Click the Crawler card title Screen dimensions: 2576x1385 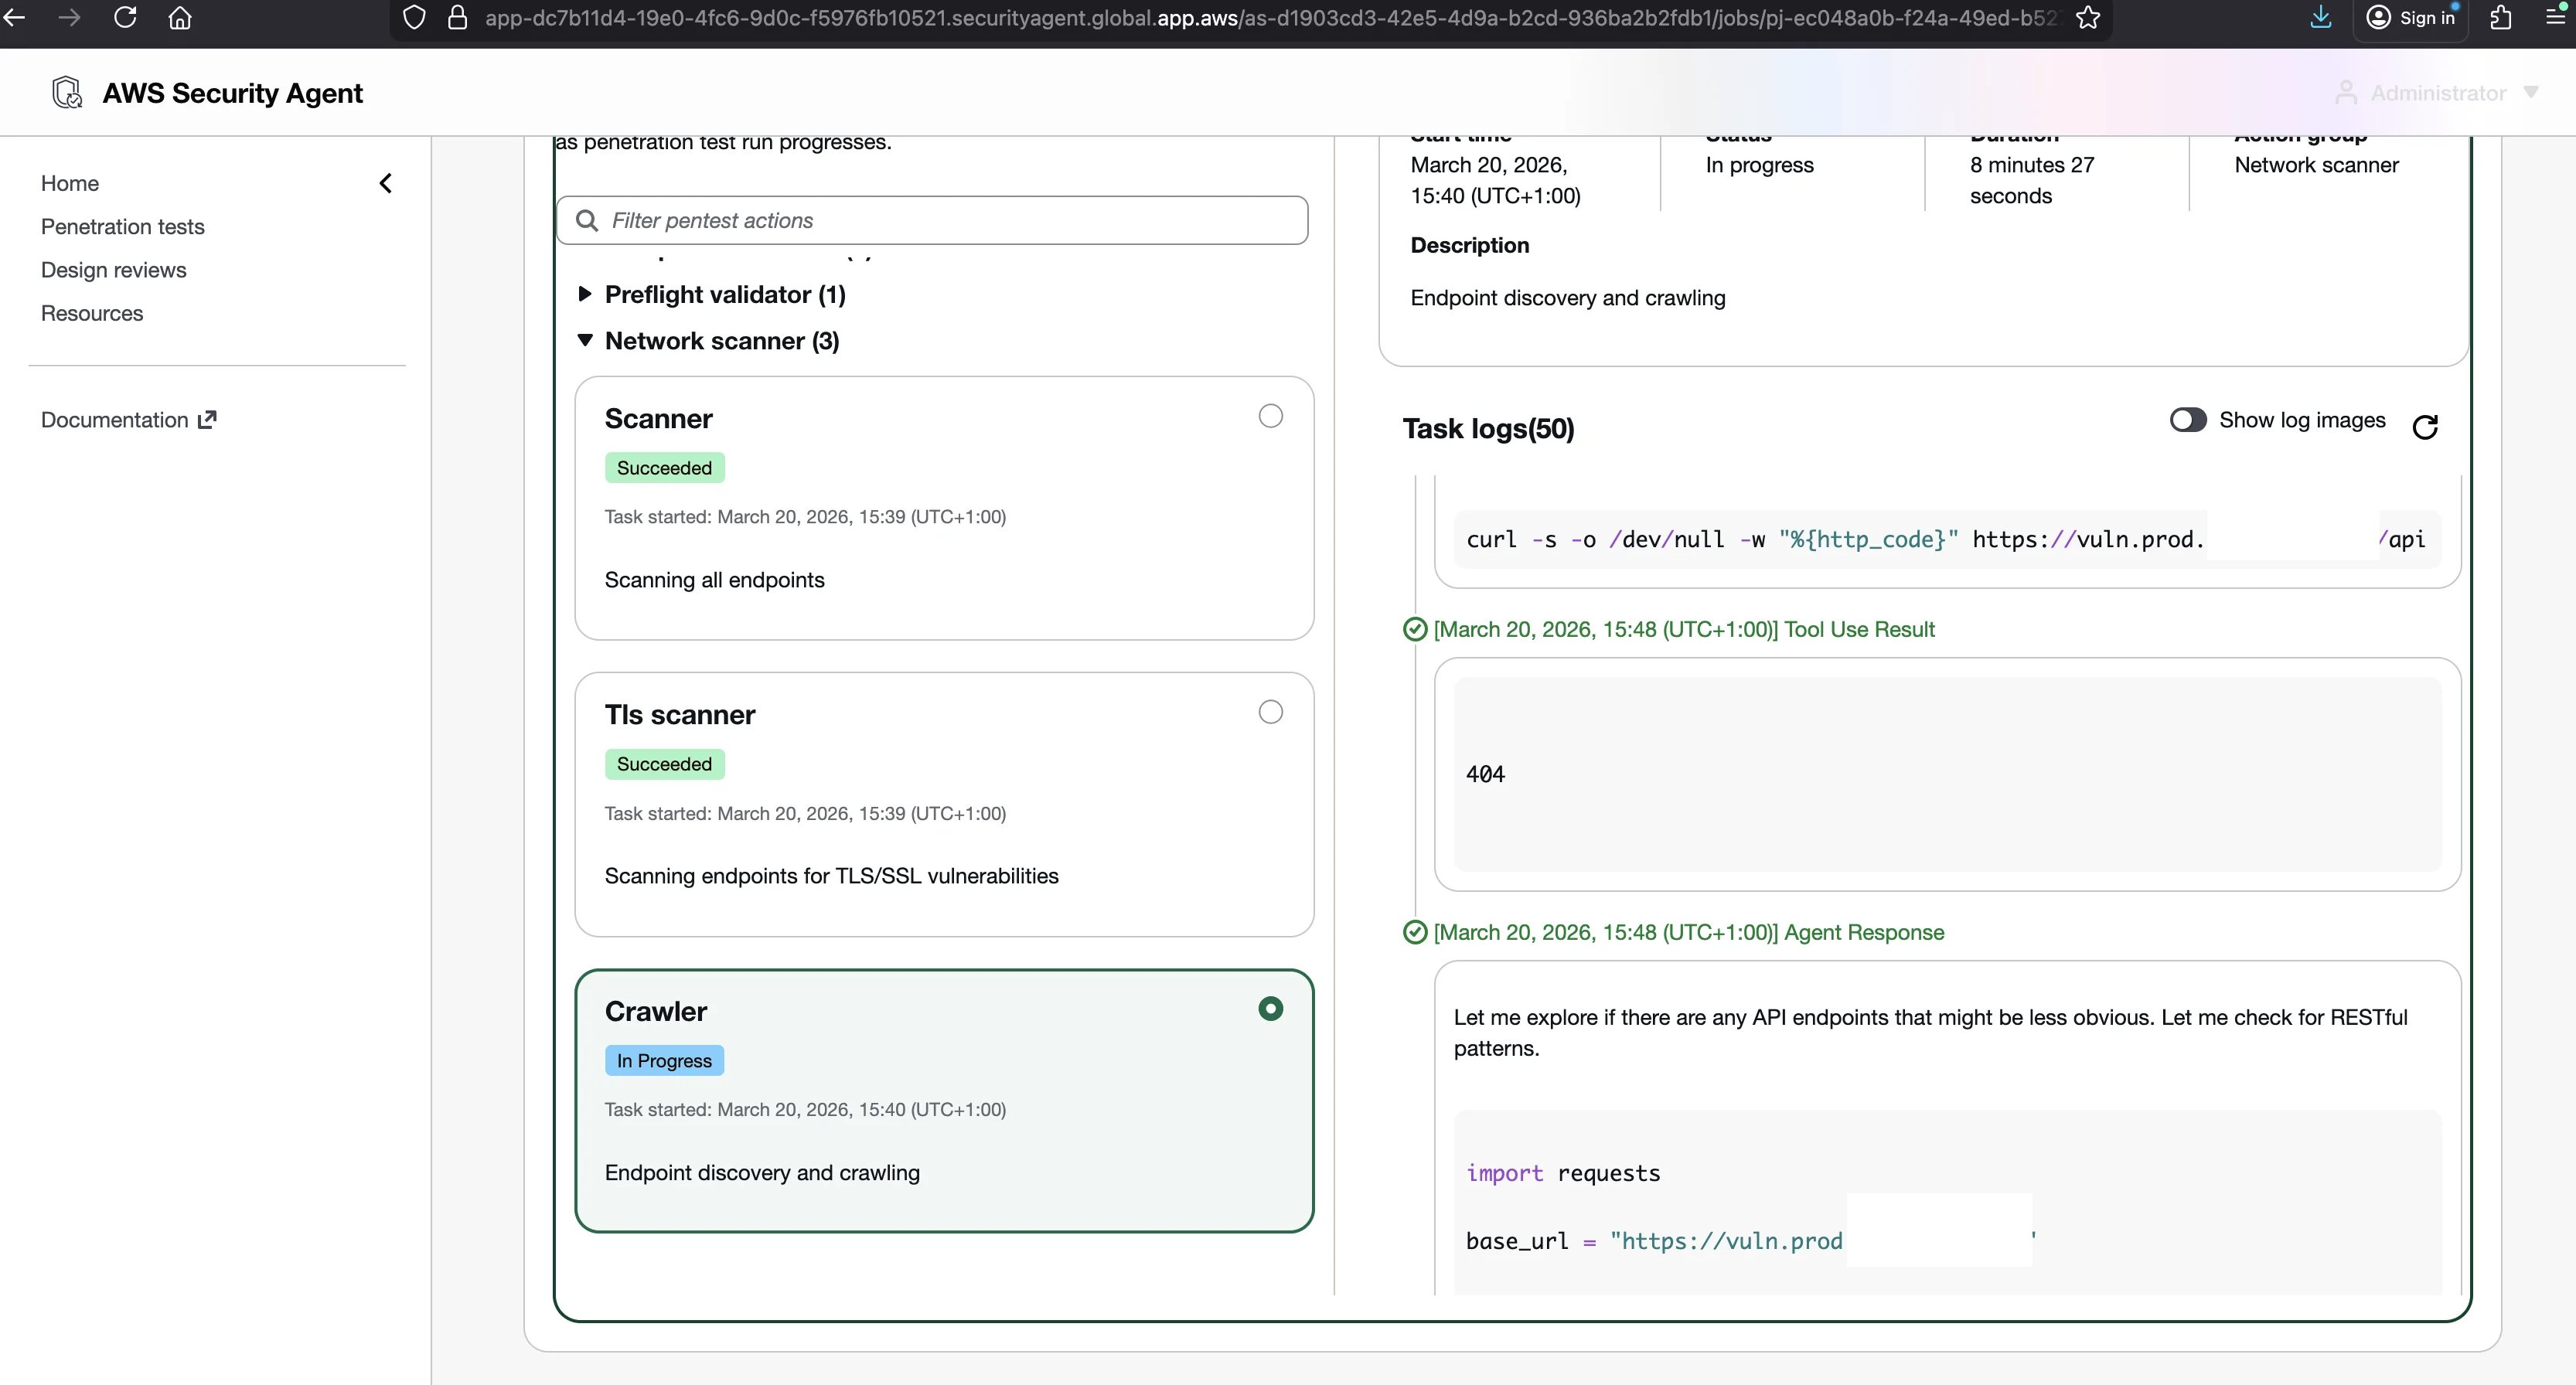(655, 1011)
